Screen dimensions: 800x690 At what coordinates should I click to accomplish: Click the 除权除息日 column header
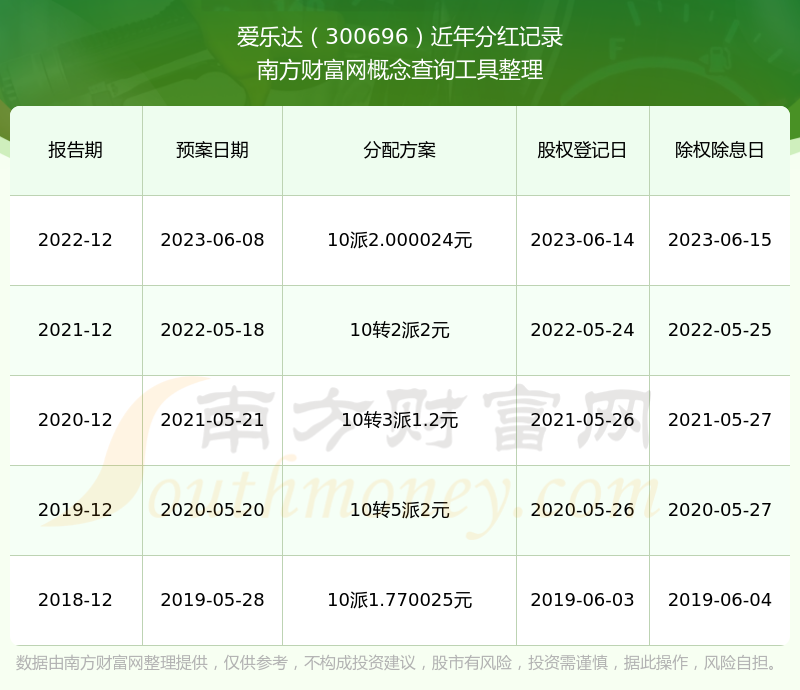coord(719,150)
